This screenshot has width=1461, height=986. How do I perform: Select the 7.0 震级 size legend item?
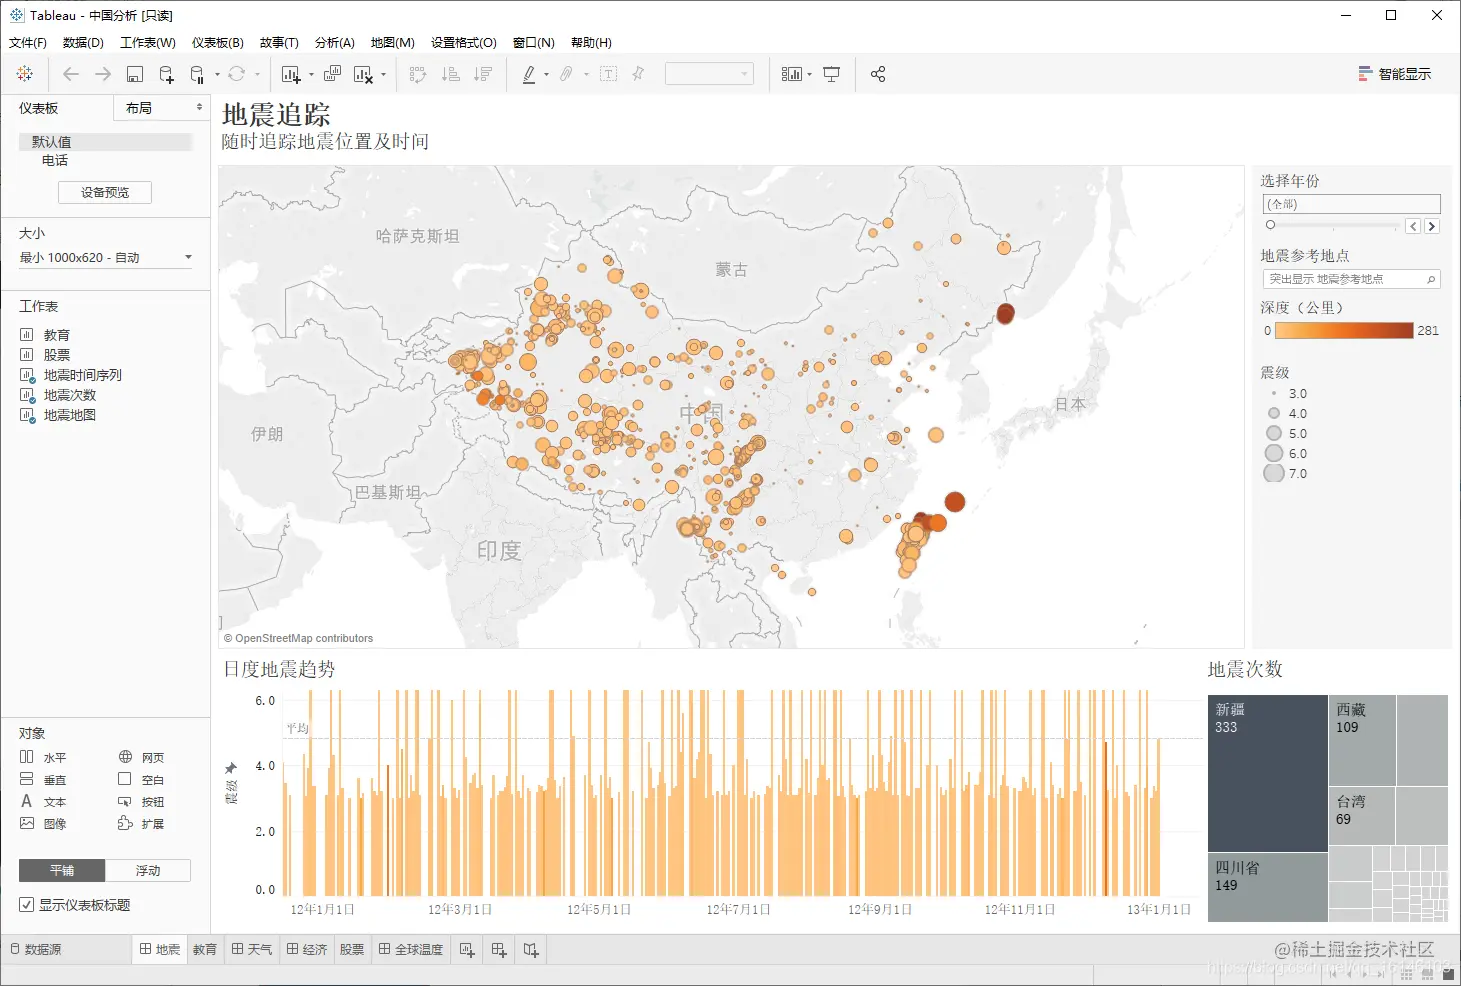(1287, 474)
